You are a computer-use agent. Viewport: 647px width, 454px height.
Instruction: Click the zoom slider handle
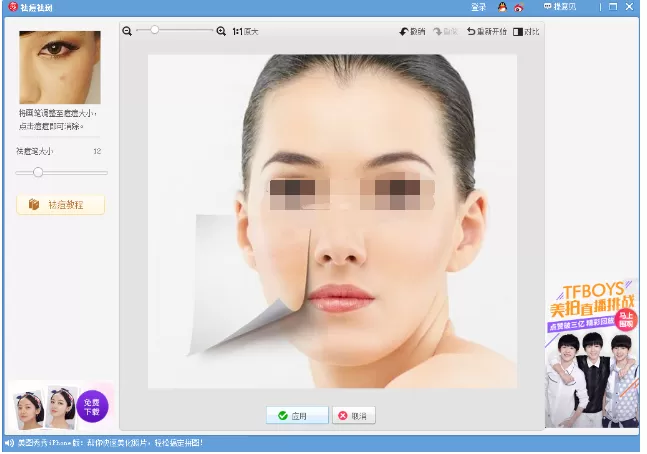154,30
